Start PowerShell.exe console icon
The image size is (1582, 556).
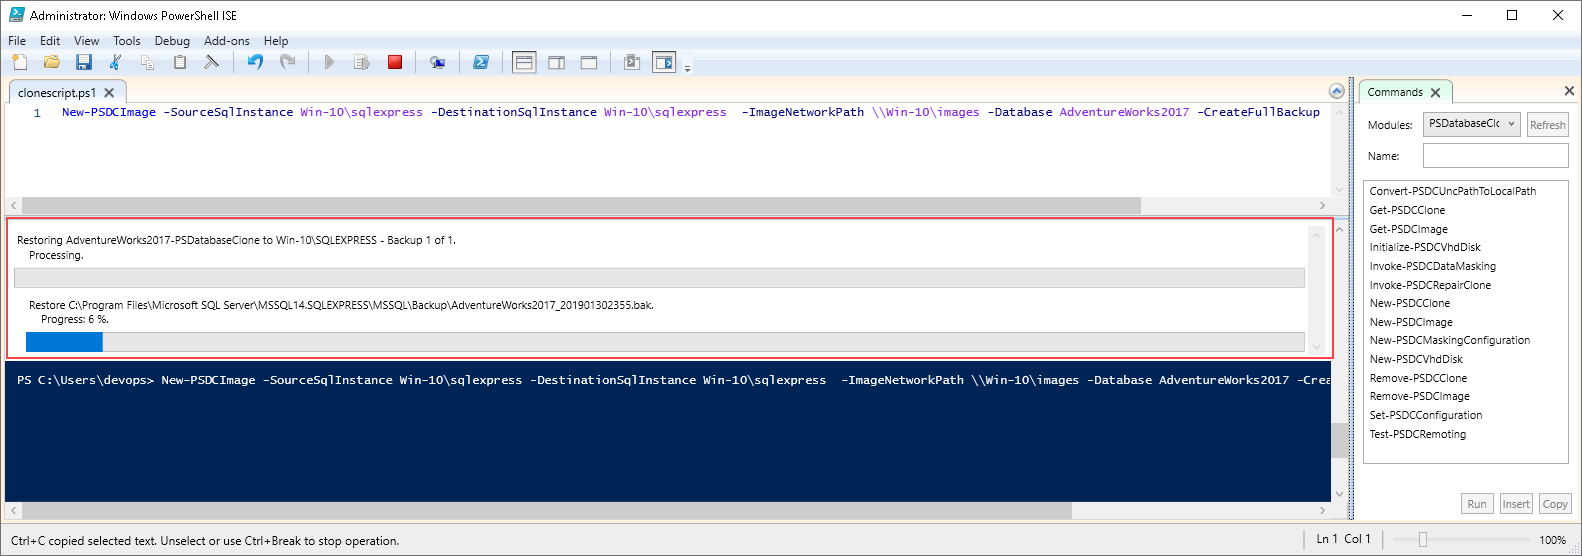click(x=481, y=62)
